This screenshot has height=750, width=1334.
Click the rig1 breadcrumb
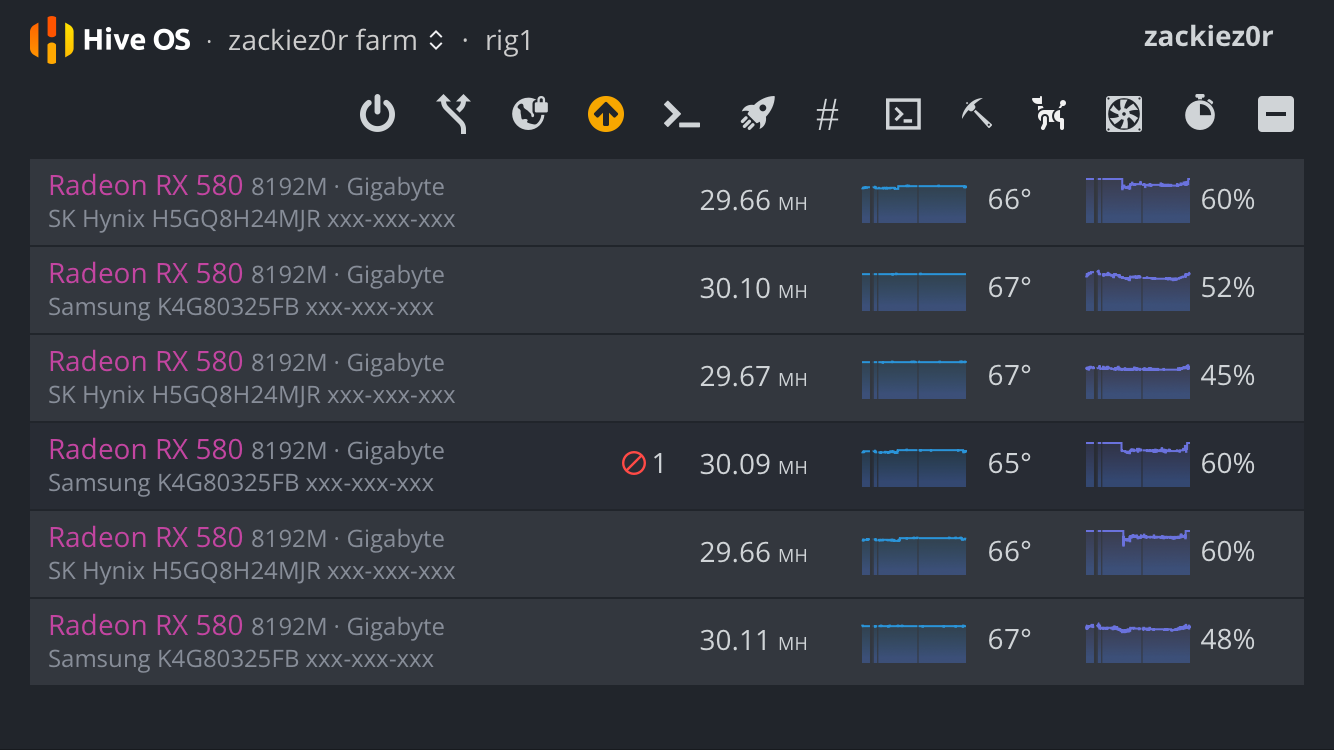509,40
